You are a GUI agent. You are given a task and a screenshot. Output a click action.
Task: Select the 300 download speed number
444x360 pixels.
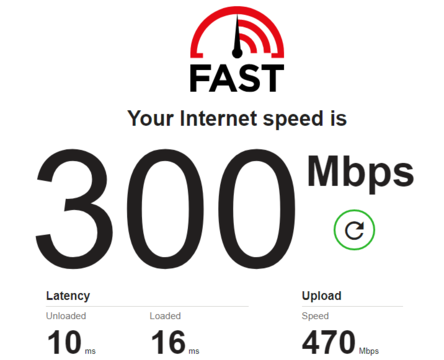(165, 209)
